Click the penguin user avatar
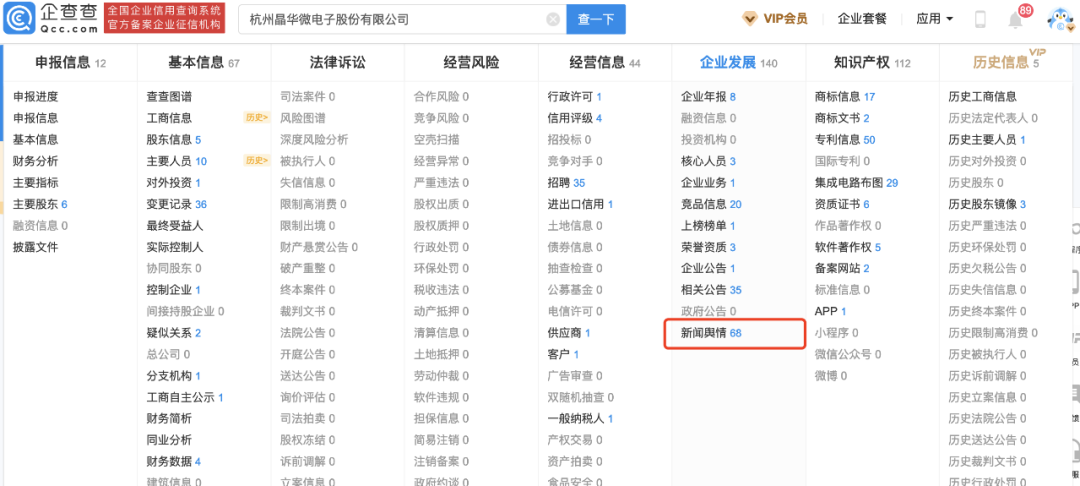 click(1059, 19)
